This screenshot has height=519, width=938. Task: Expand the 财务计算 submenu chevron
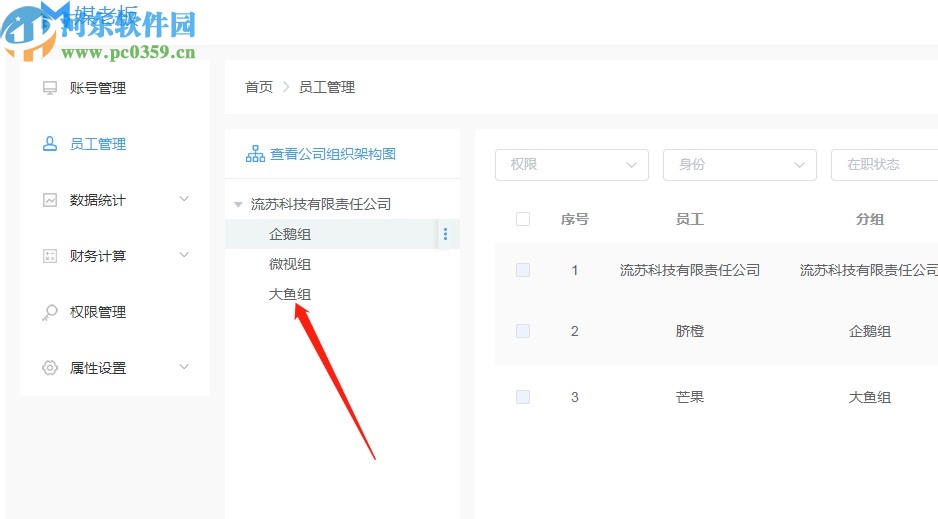tap(184, 255)
